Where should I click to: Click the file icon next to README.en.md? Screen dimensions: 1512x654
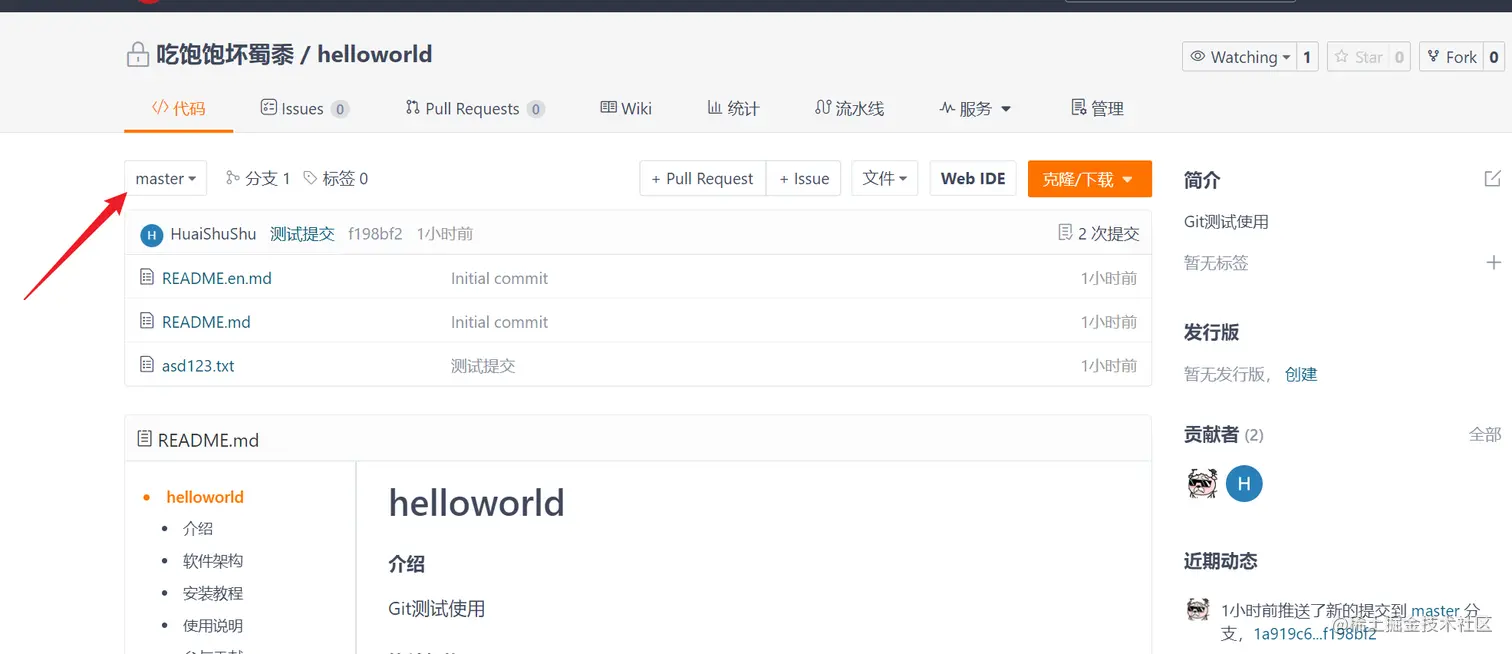[147, 277]
